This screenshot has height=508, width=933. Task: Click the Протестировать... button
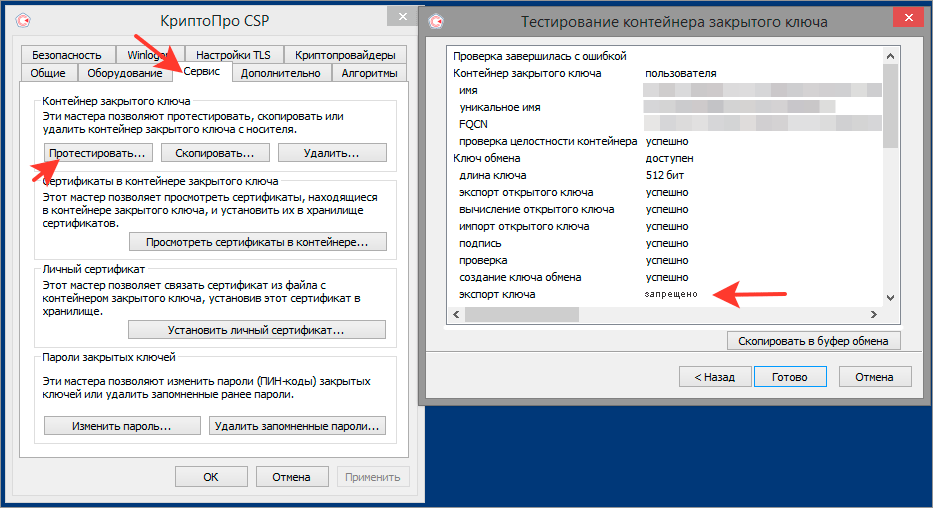click(x=98, y=153)
